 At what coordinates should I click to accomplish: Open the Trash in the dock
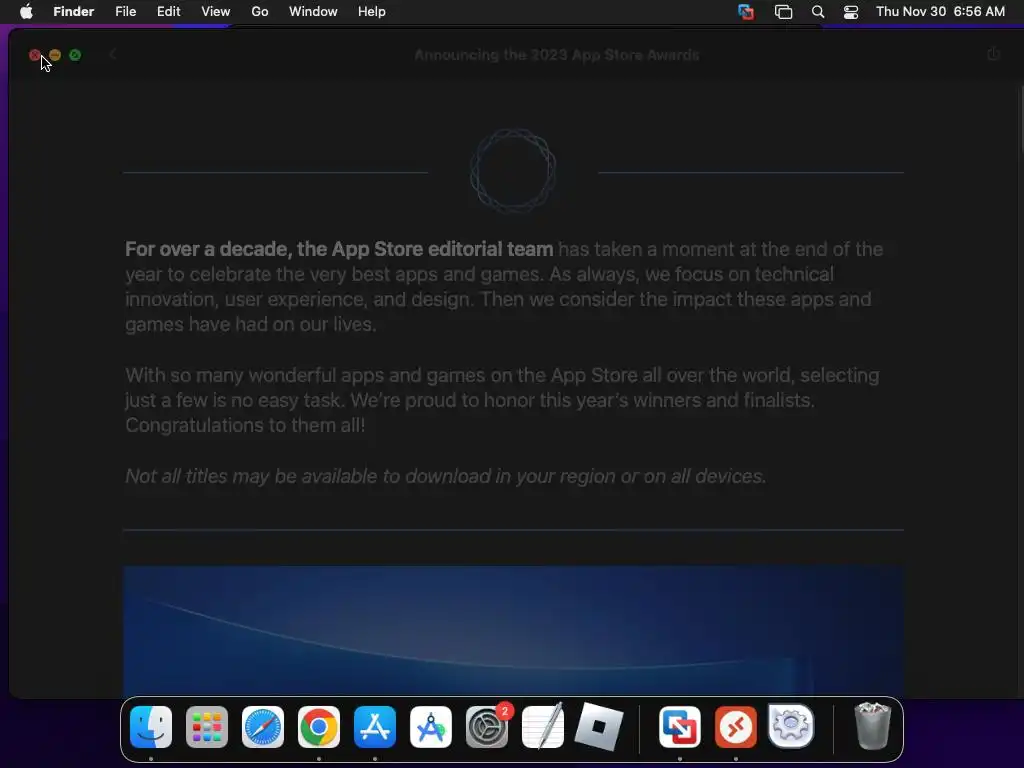coord(872,726)
